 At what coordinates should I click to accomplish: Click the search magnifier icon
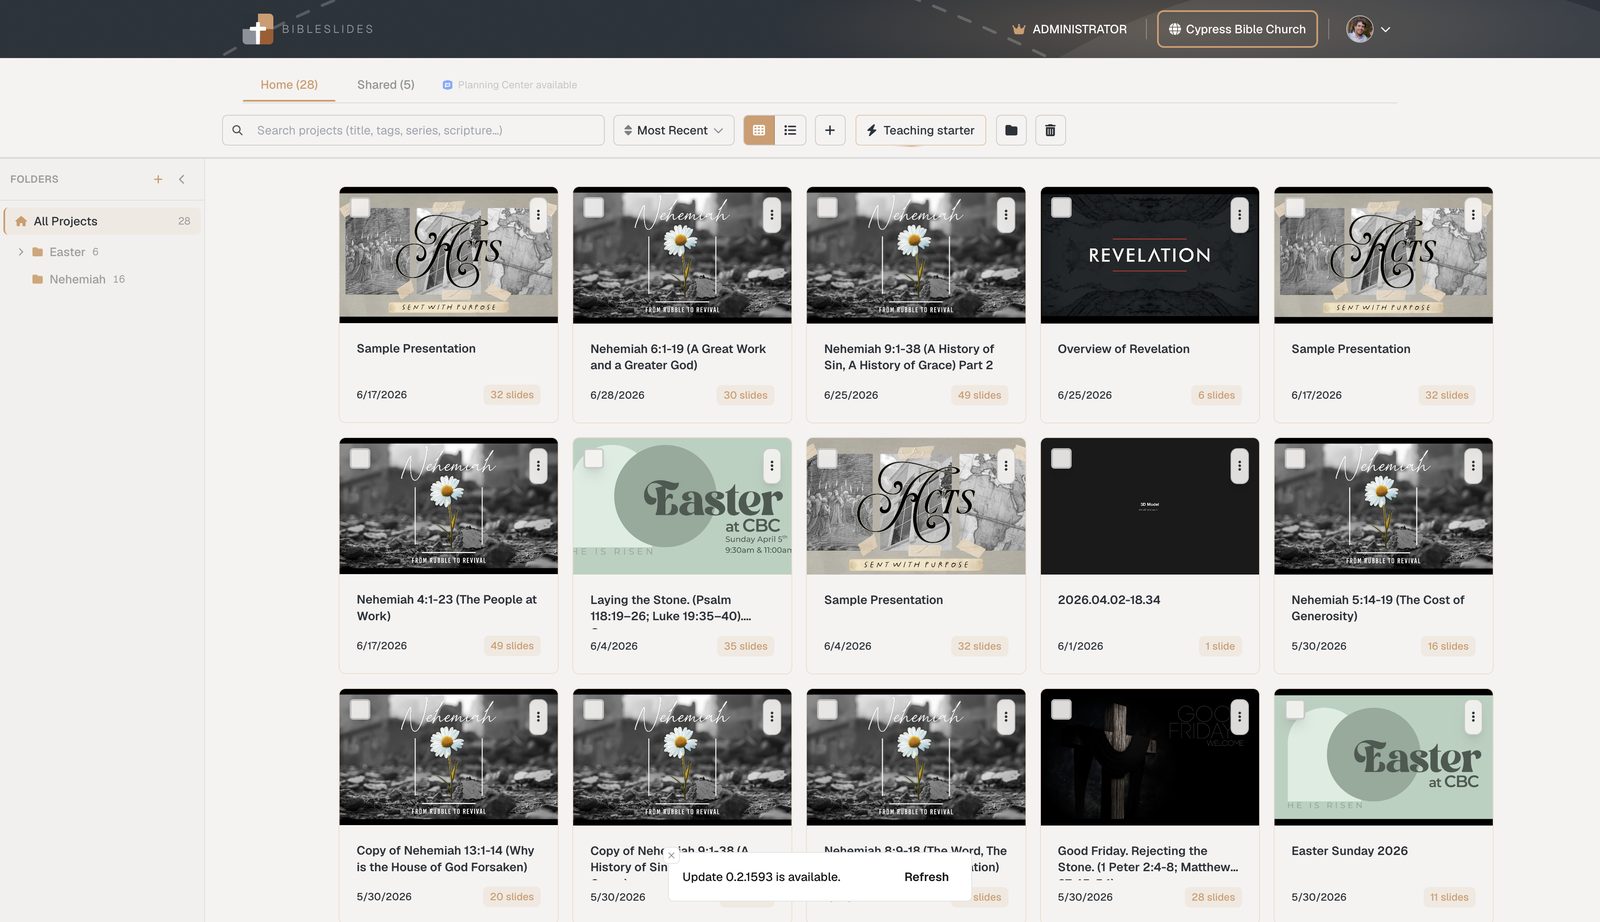coord(238,130)
